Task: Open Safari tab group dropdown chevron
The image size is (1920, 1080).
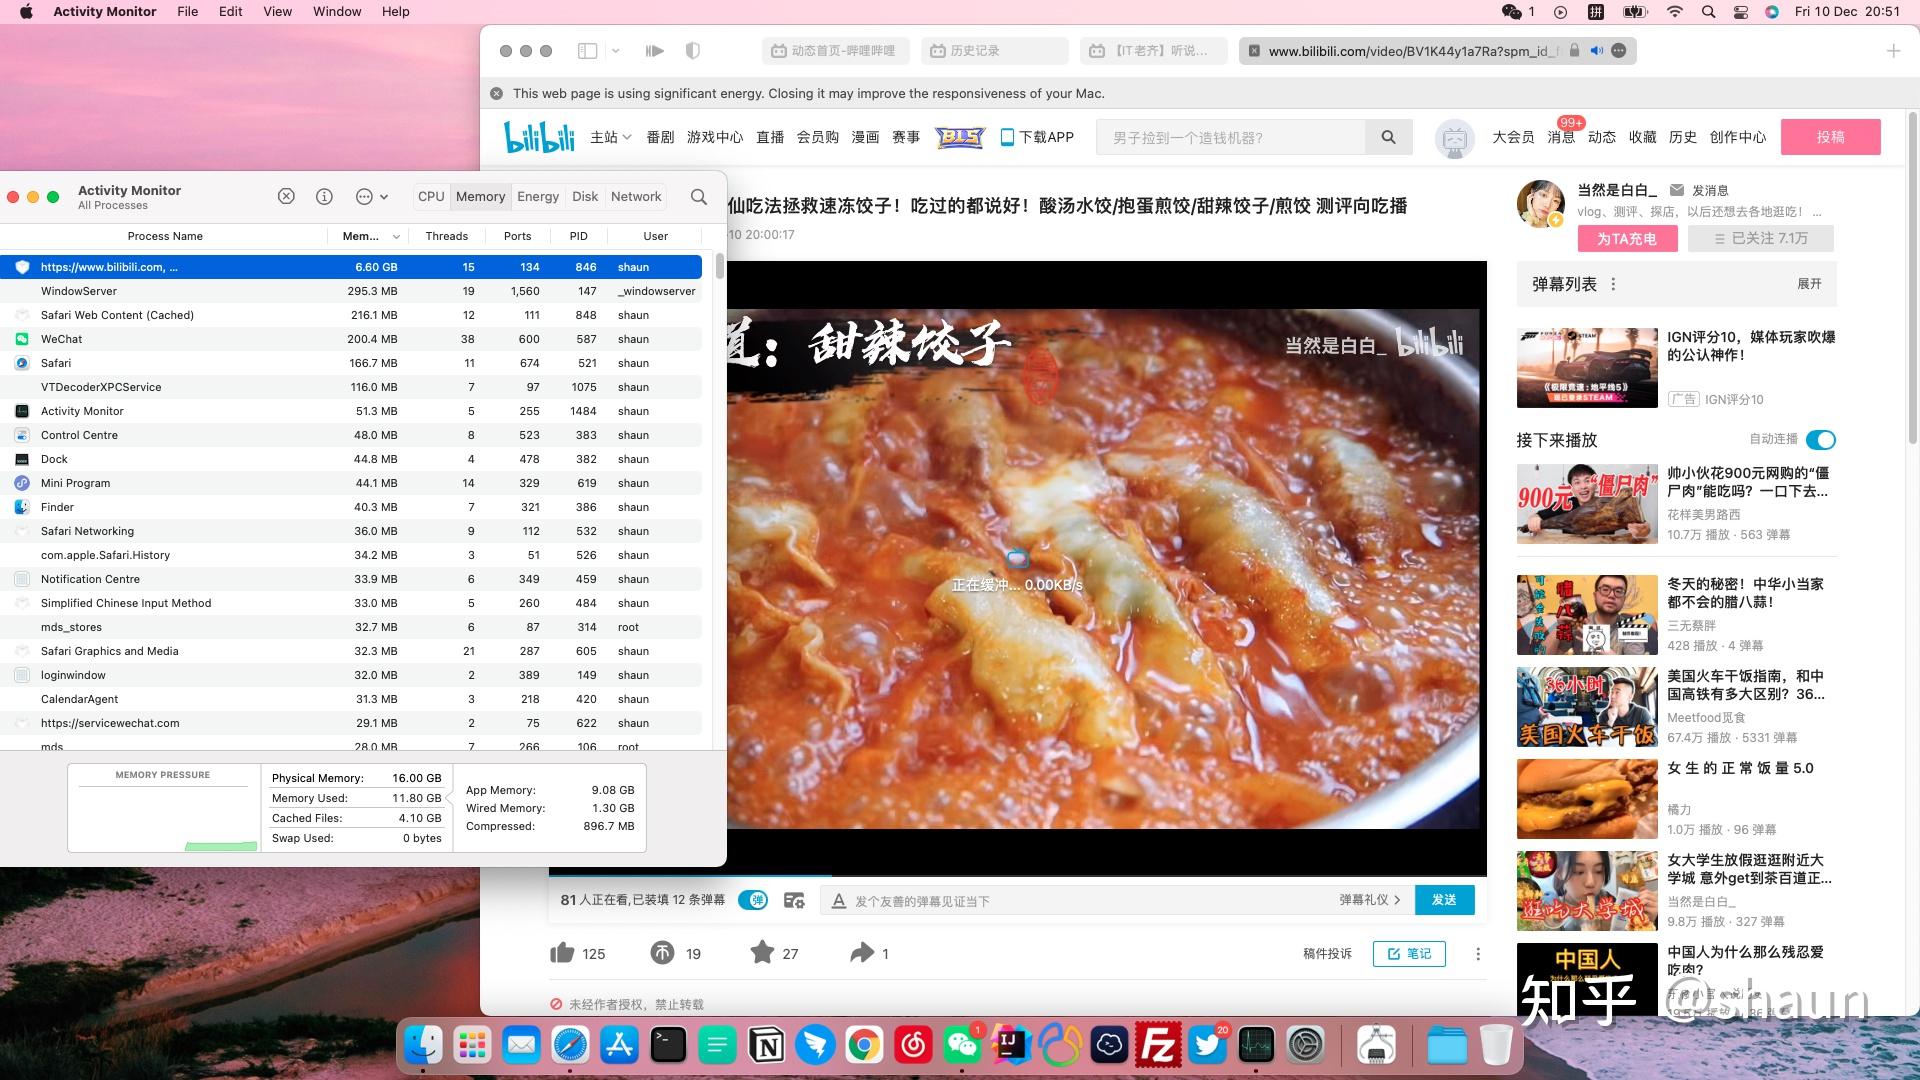Action: pos(615,51)
